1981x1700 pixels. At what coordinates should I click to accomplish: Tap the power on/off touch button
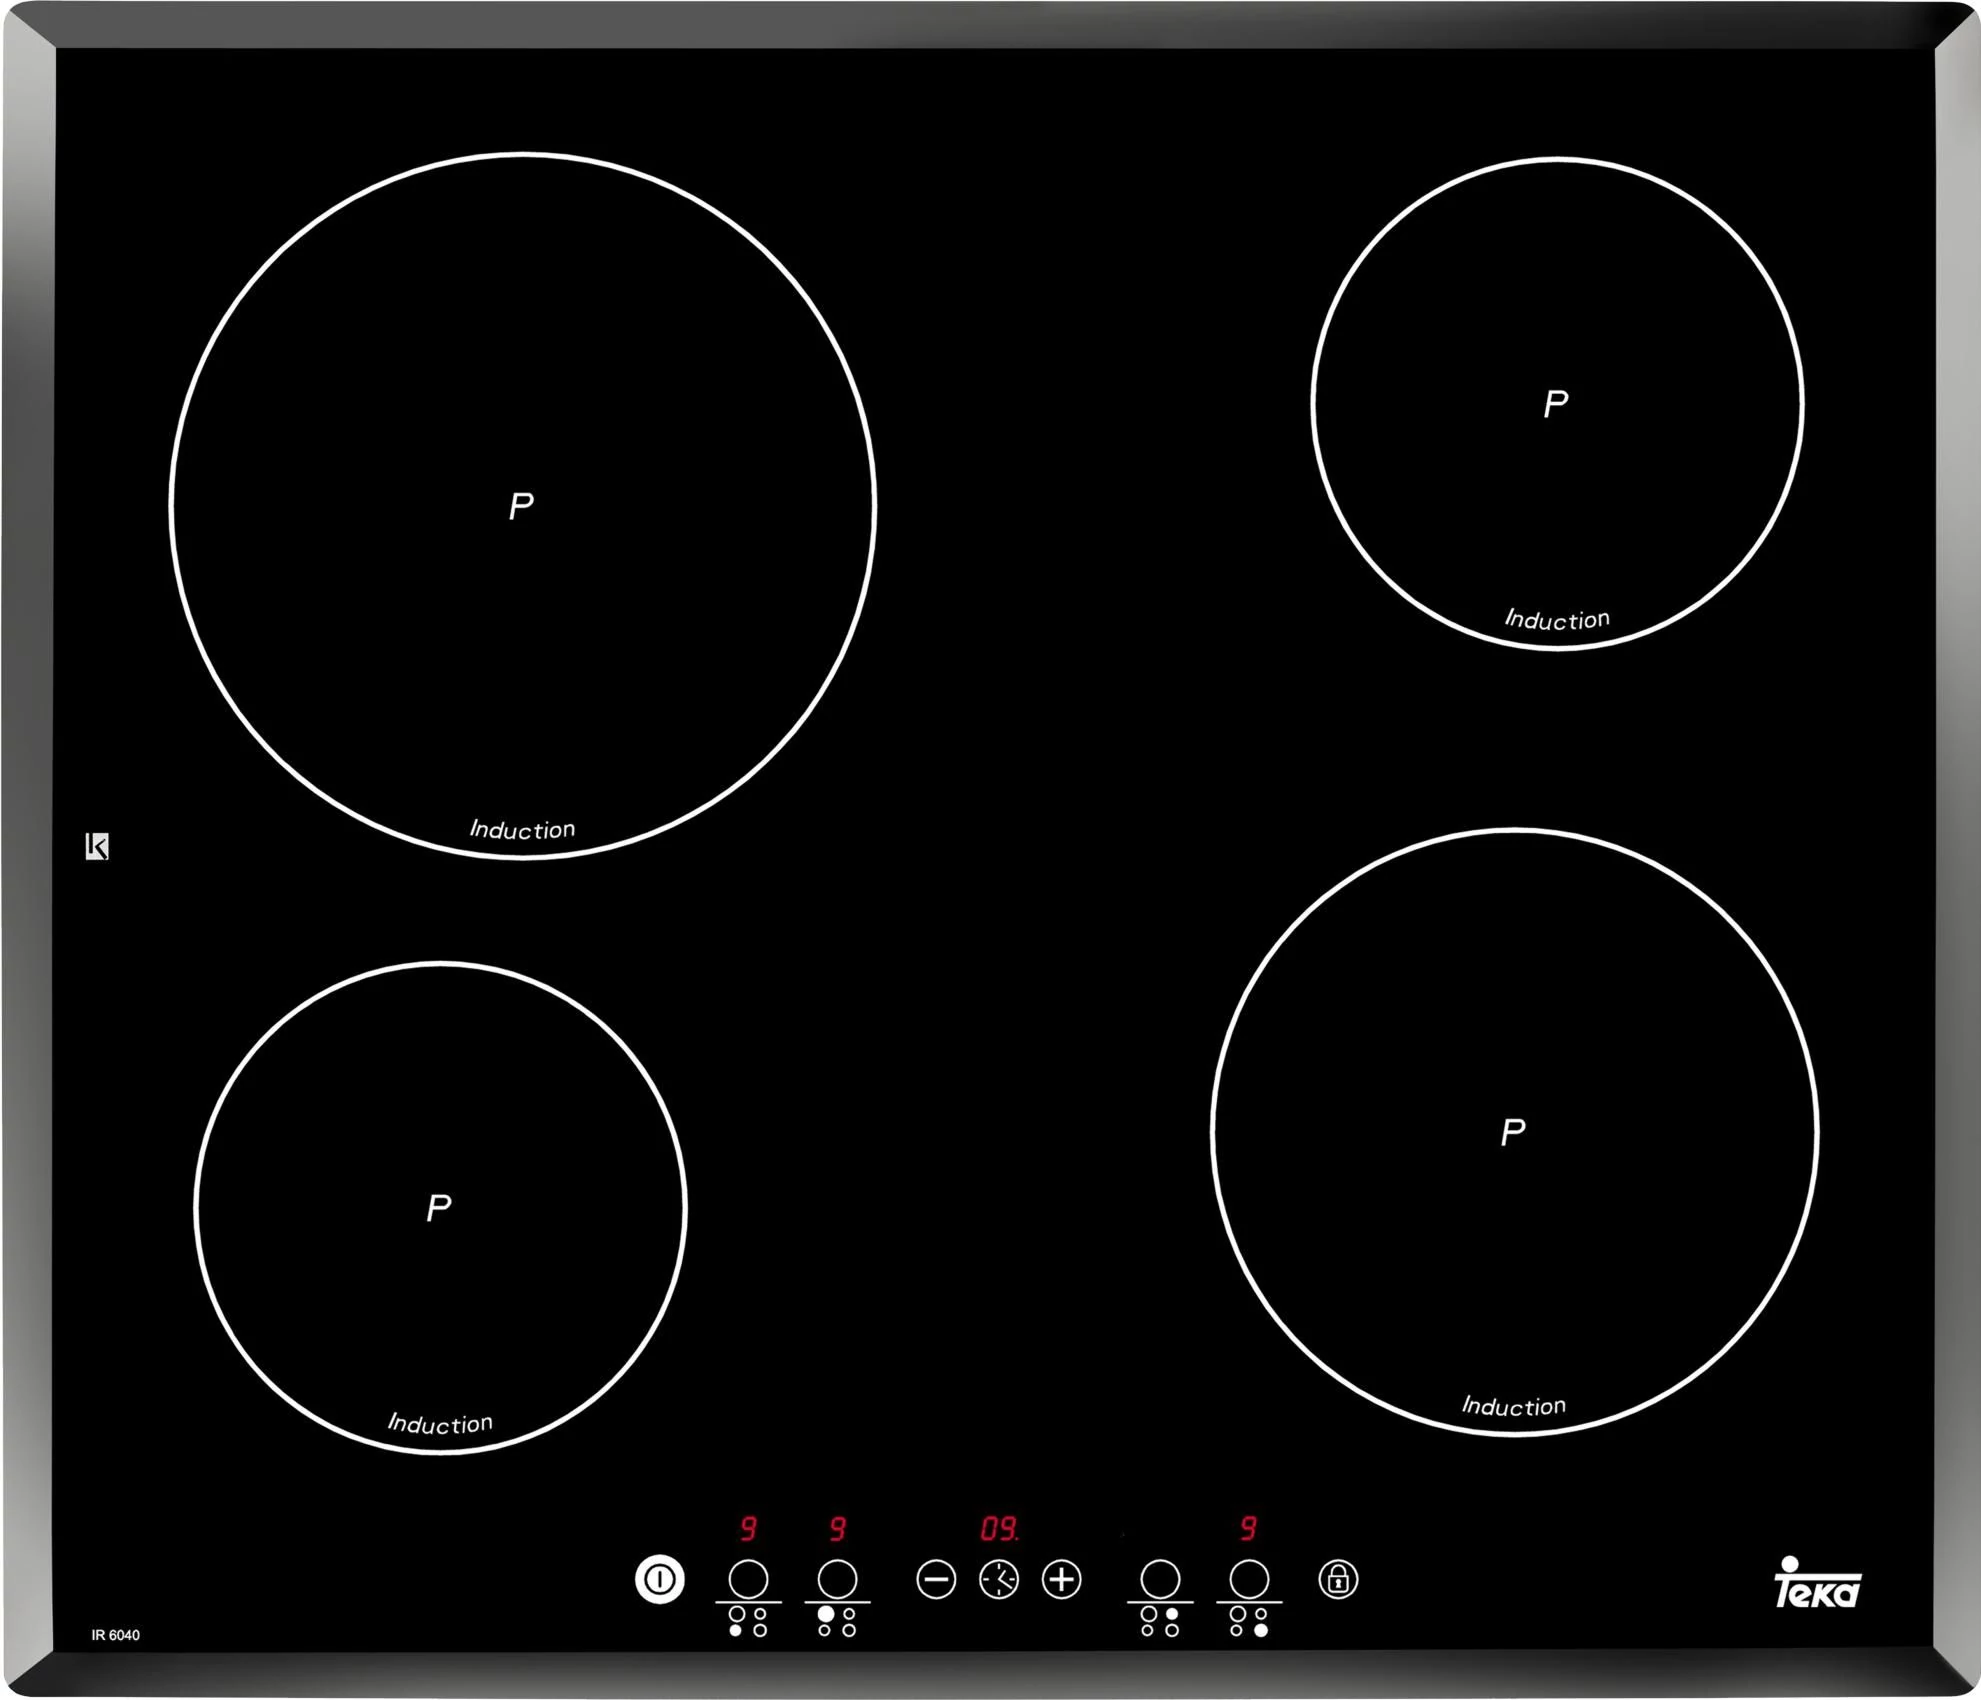[660, 1580]
